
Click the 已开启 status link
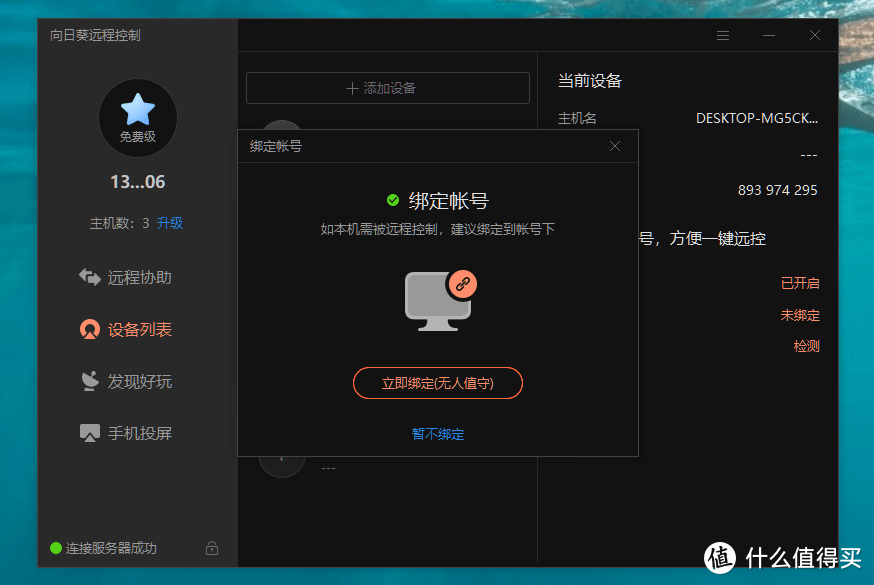click(800, 283)
